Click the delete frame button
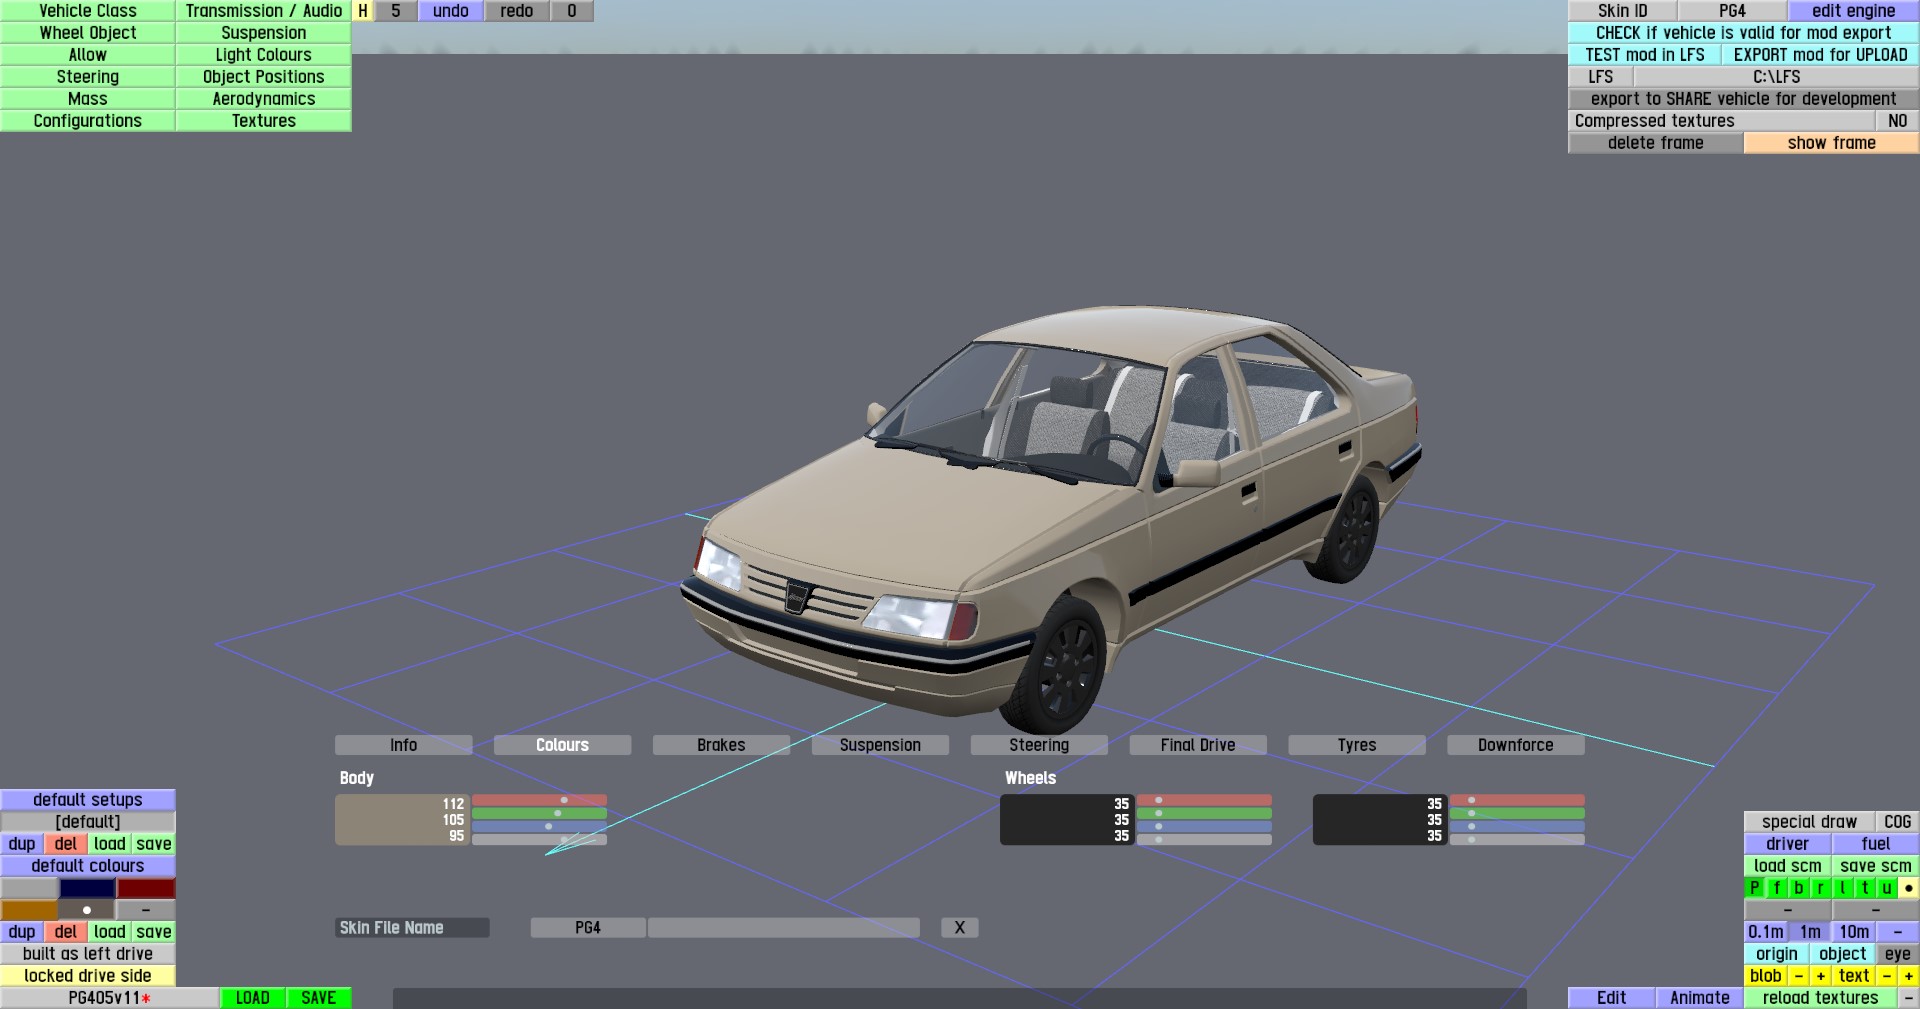This screenshot has height=1009, width=1920. tap(1656, 143)
